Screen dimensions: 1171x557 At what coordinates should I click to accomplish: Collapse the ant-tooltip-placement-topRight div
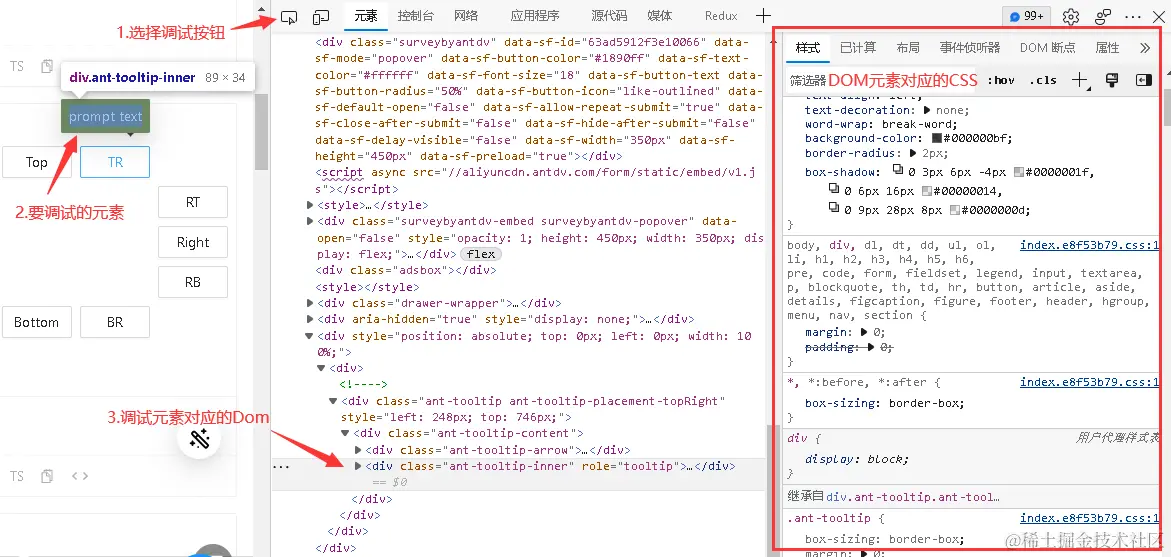[333, 401]
